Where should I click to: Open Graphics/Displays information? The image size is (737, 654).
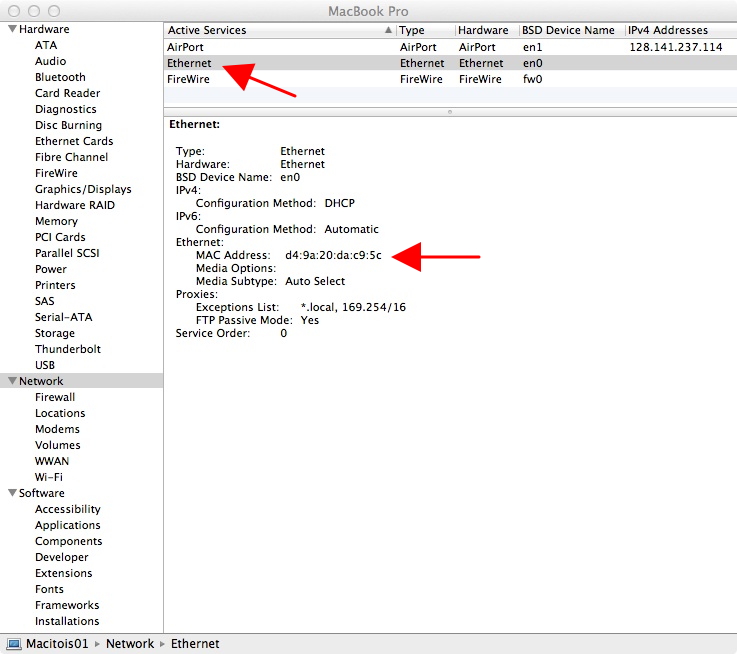click(x=83, y=189)
